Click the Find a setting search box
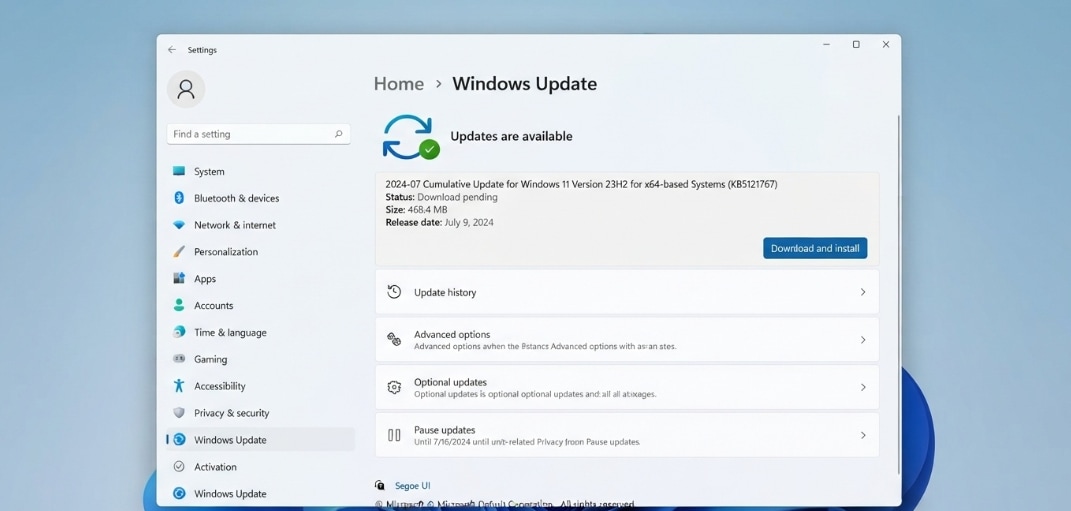 pyautogui.click(x=258, y=134)
